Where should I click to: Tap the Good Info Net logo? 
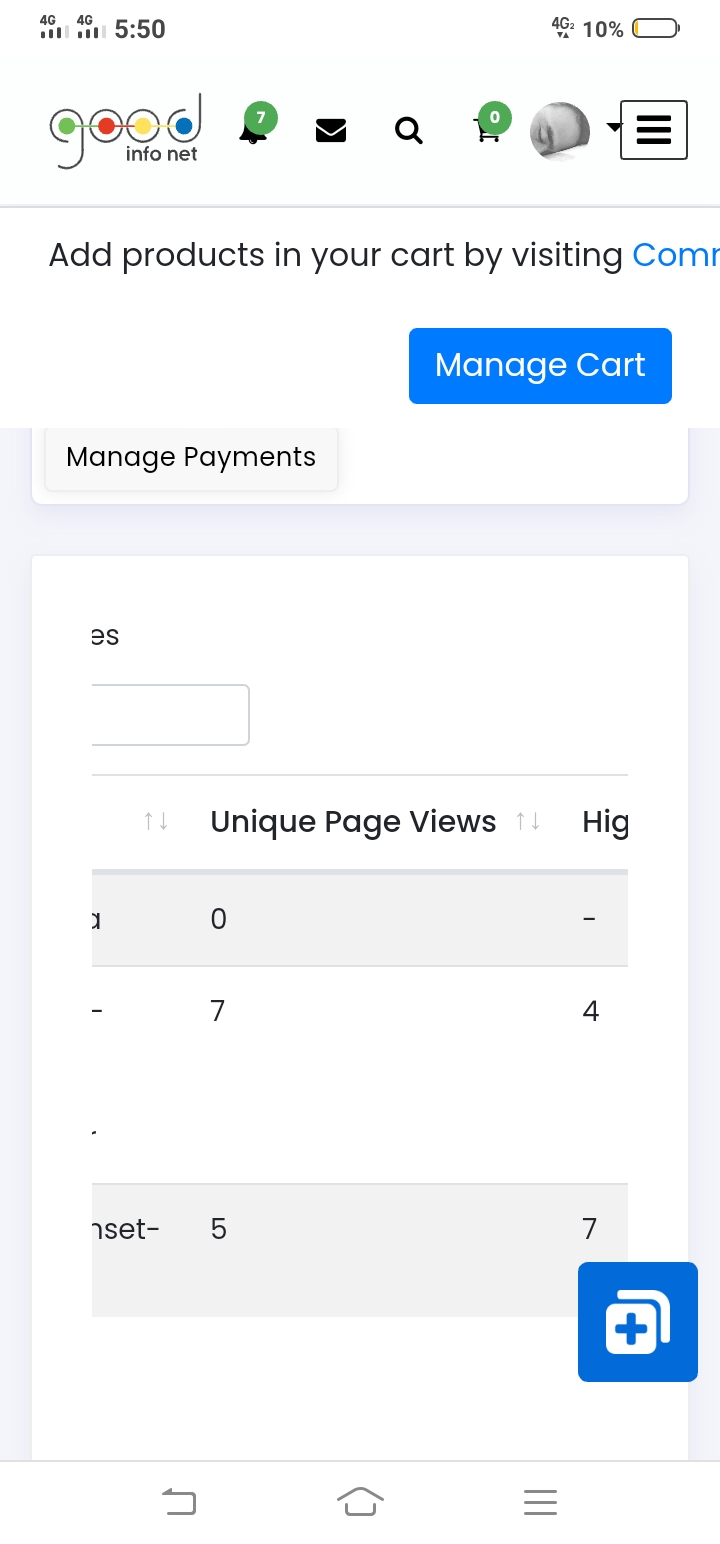(x=126, y=131)
